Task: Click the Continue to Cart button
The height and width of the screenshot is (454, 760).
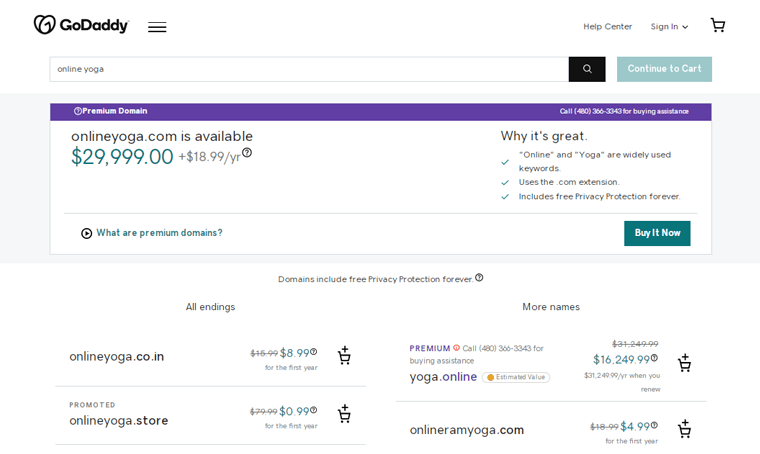Action: click(664, 69)
